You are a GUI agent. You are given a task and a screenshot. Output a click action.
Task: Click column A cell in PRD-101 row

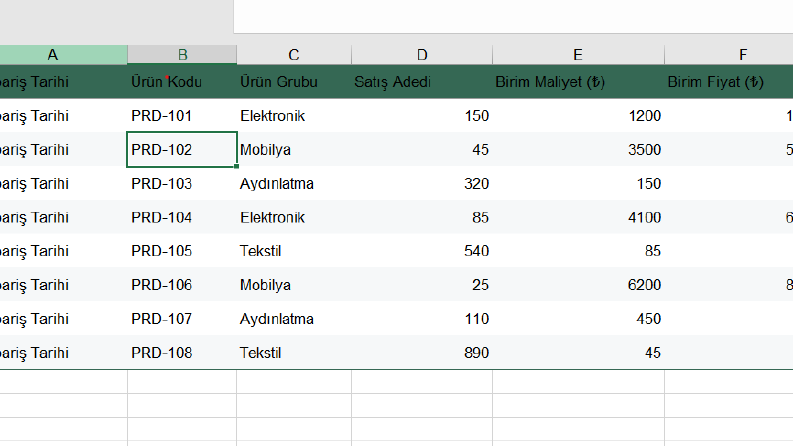tap(63, 116)
